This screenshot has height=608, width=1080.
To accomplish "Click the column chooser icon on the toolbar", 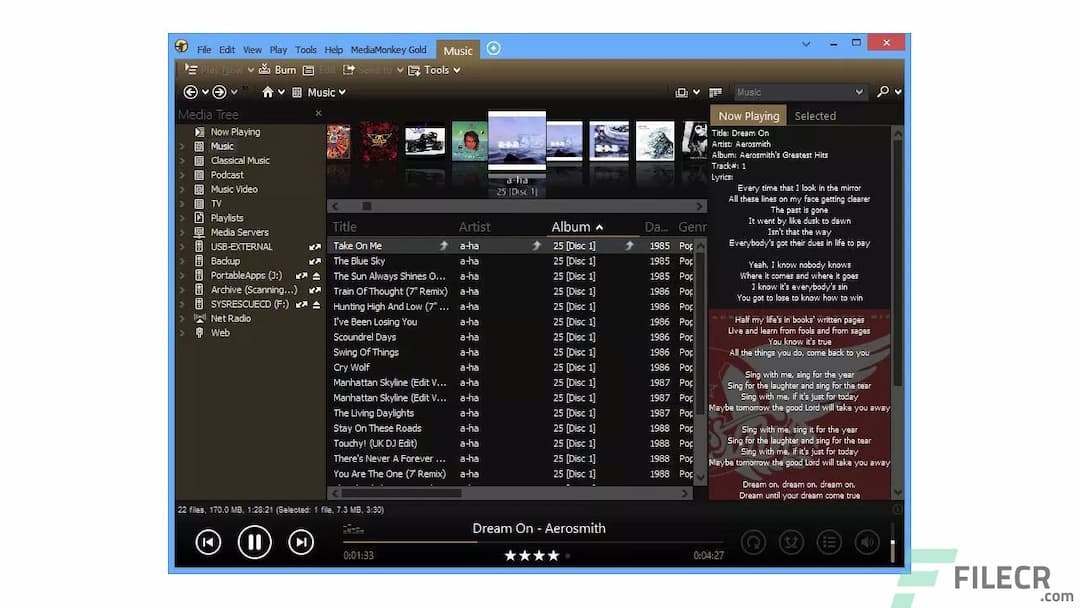I will [715, 91].
